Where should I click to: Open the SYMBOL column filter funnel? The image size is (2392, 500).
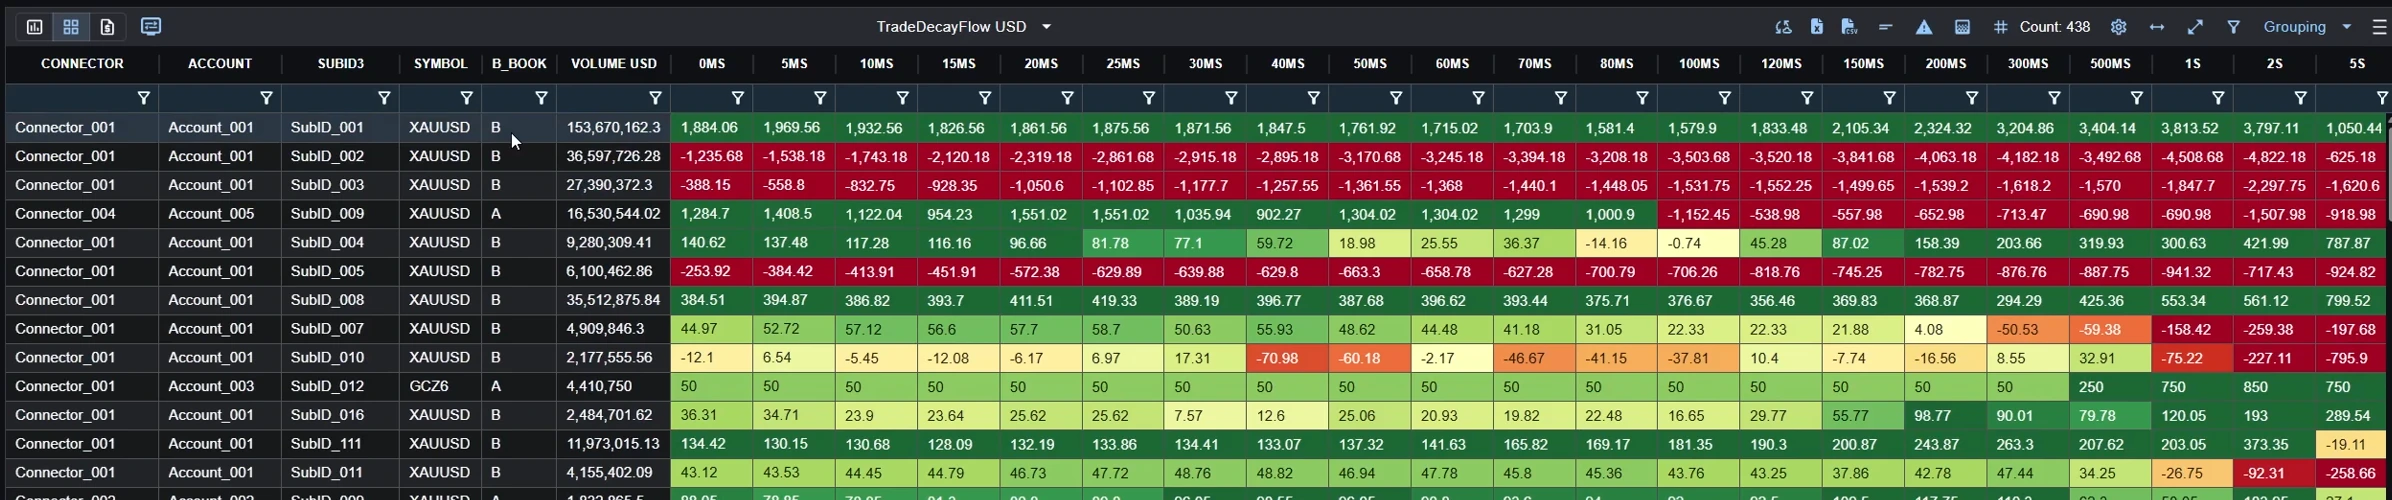point(466,98)
